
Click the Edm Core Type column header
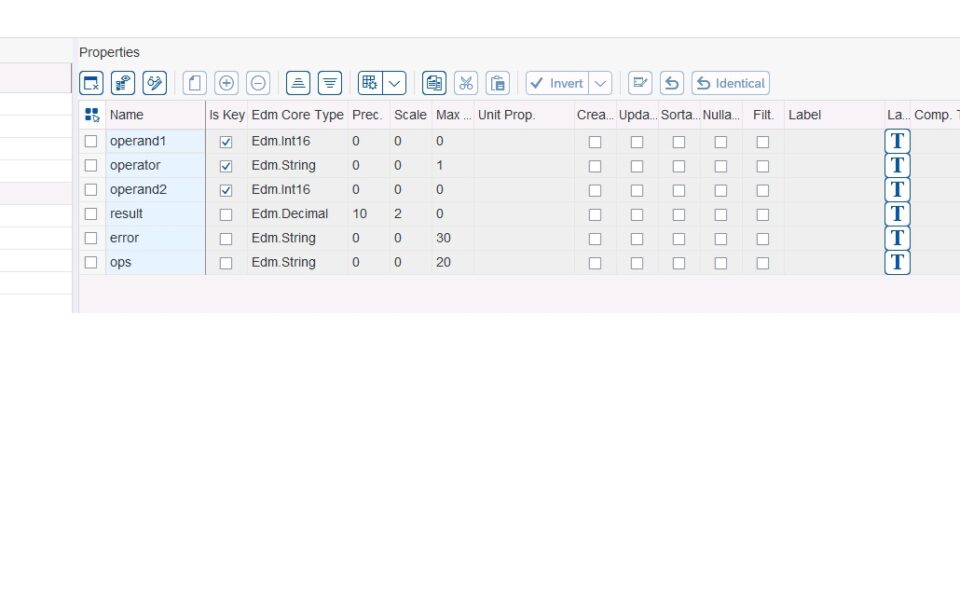pos(298,115)
